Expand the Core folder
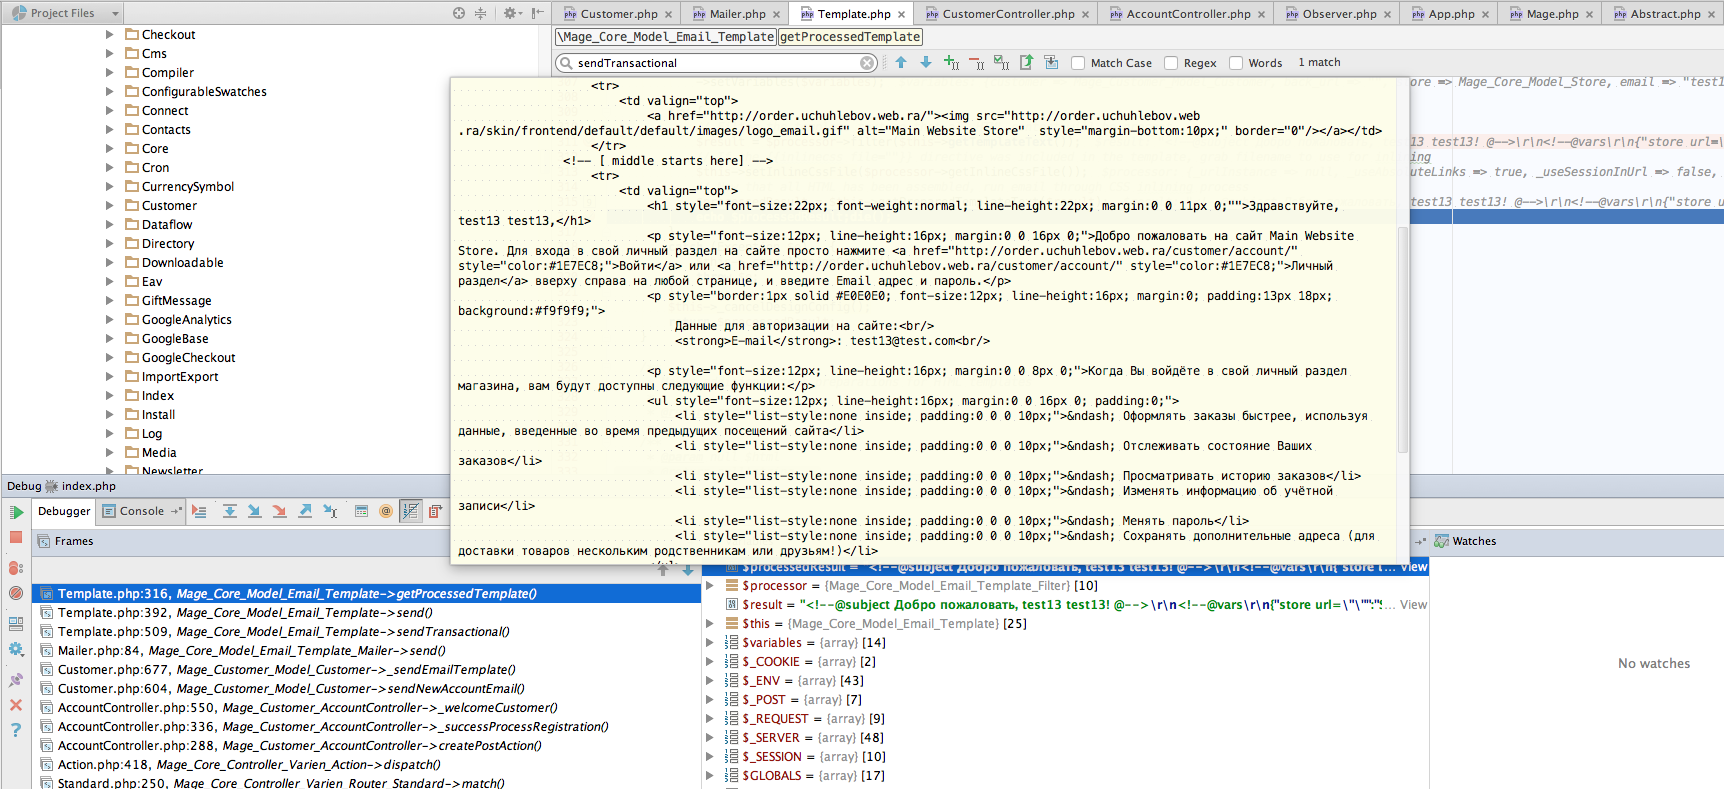Image resolution: width=1724 pixels, height=789 pixels. coord(110,148)
